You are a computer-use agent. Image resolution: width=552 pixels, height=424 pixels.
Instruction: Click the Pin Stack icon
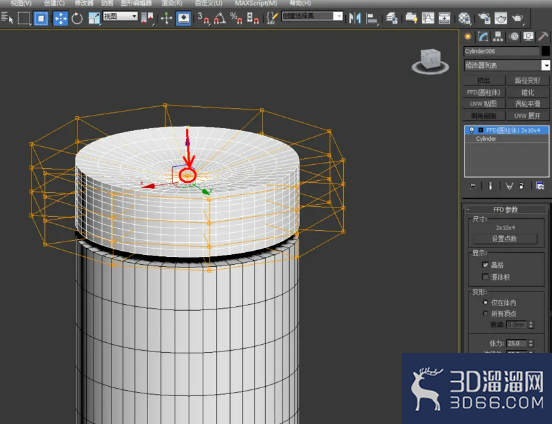click(x=473, y=186)
